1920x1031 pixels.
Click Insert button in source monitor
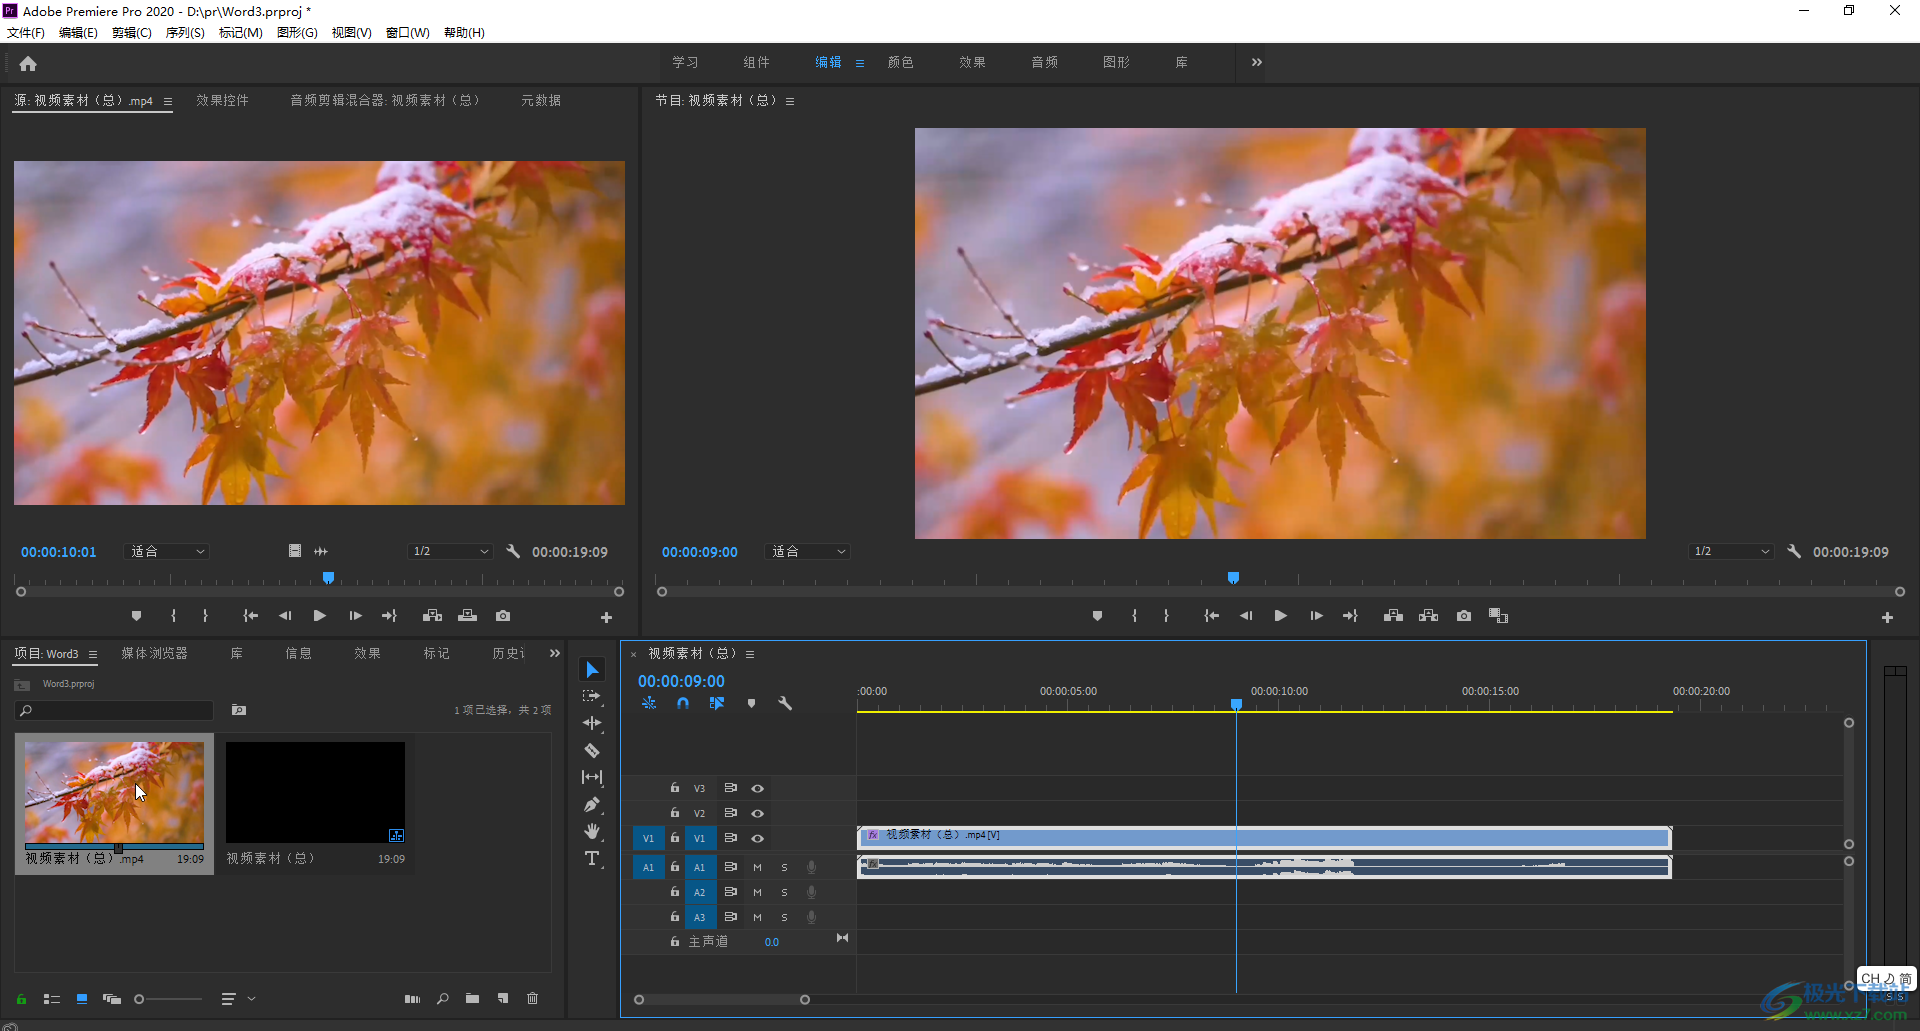coord(432,616)
